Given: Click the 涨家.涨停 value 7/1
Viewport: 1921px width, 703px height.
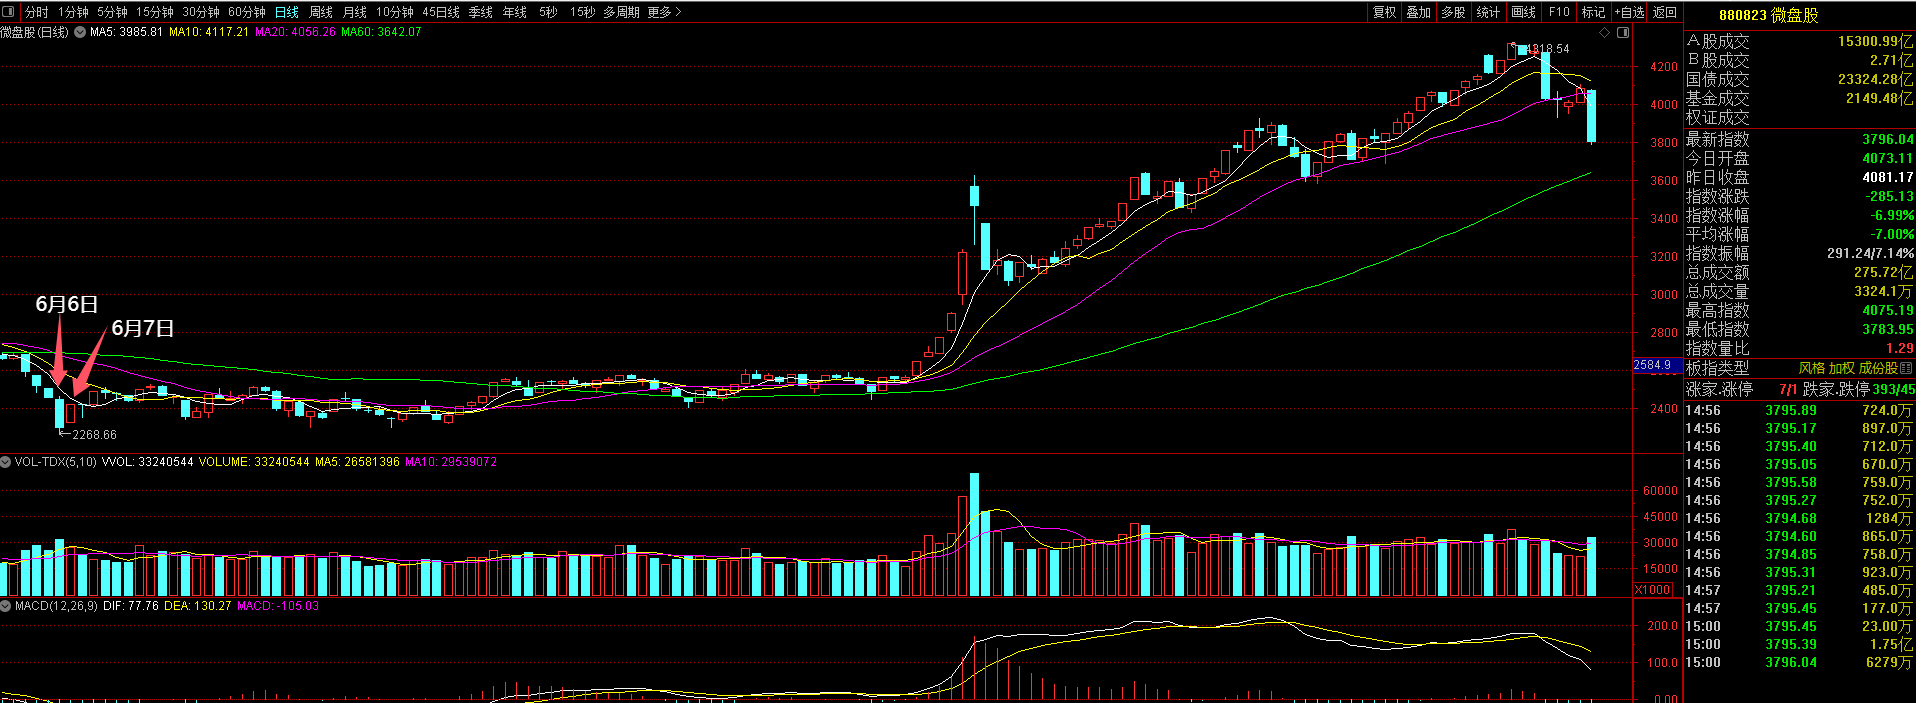Looking at the screenshot, I should 1788,389.
